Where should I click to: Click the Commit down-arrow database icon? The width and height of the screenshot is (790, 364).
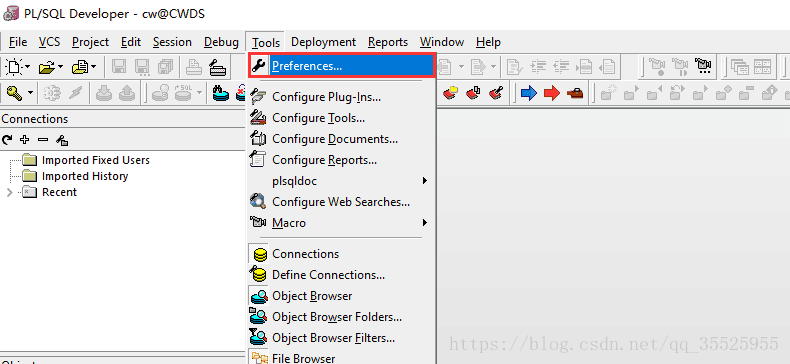tap(104, 93)
